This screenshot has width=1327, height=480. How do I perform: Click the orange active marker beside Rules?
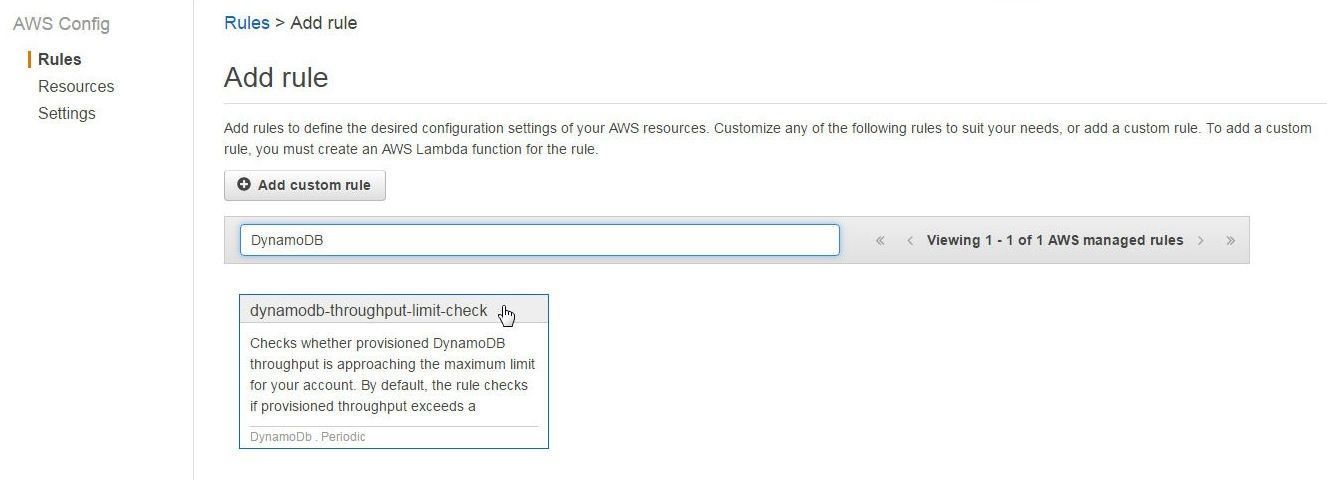pyautogui.click(x=30, y=59)
